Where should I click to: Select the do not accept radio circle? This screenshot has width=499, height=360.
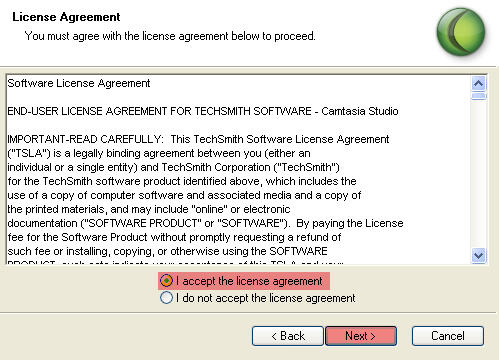pyautogui.click(x=166, y=298)
